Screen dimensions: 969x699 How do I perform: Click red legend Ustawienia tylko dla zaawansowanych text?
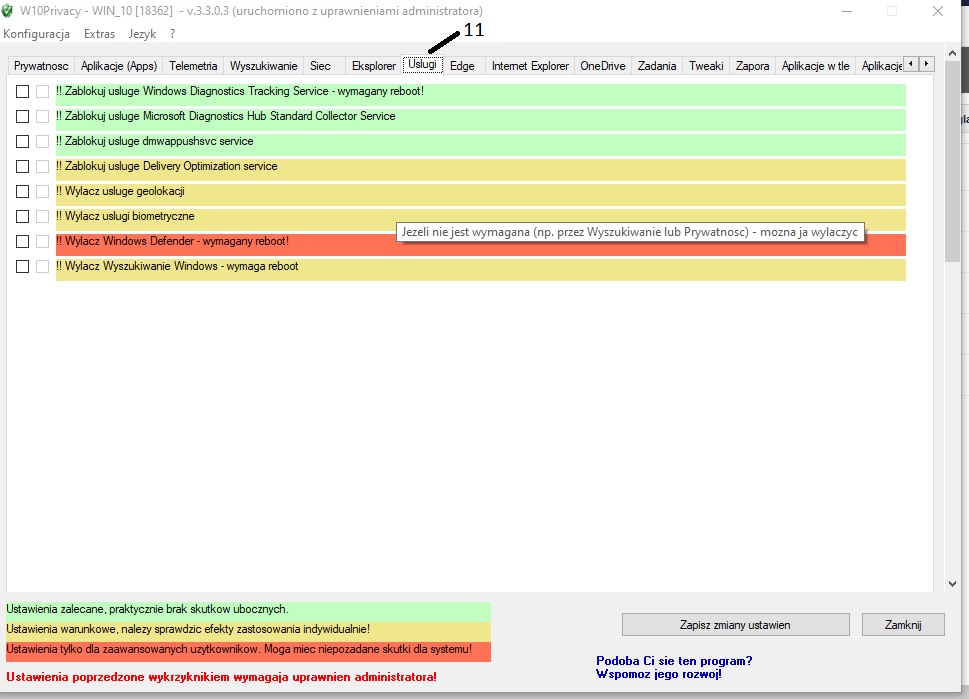239,650
